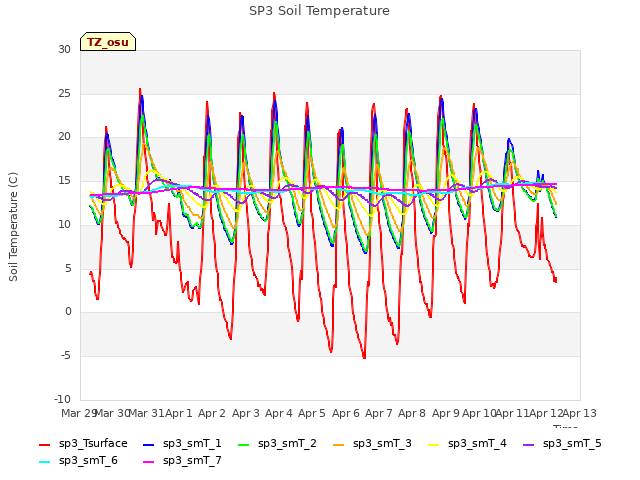Click the 10 y-axis tick label
640x480 pixels.
point(64,224)
